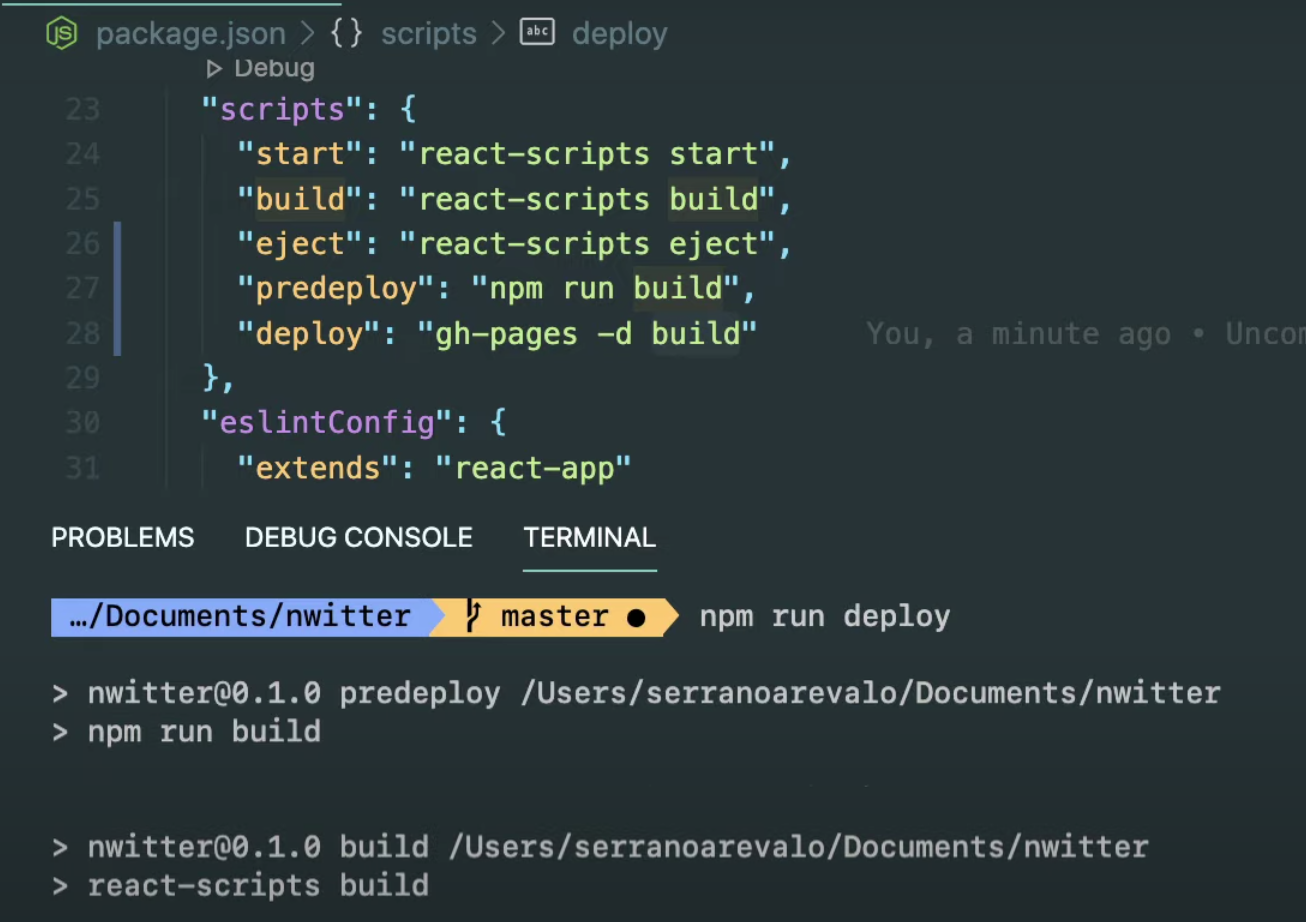Click the Debug code lens link
This screenshot has width=1306, height=922.
click(x=274, y=68)
